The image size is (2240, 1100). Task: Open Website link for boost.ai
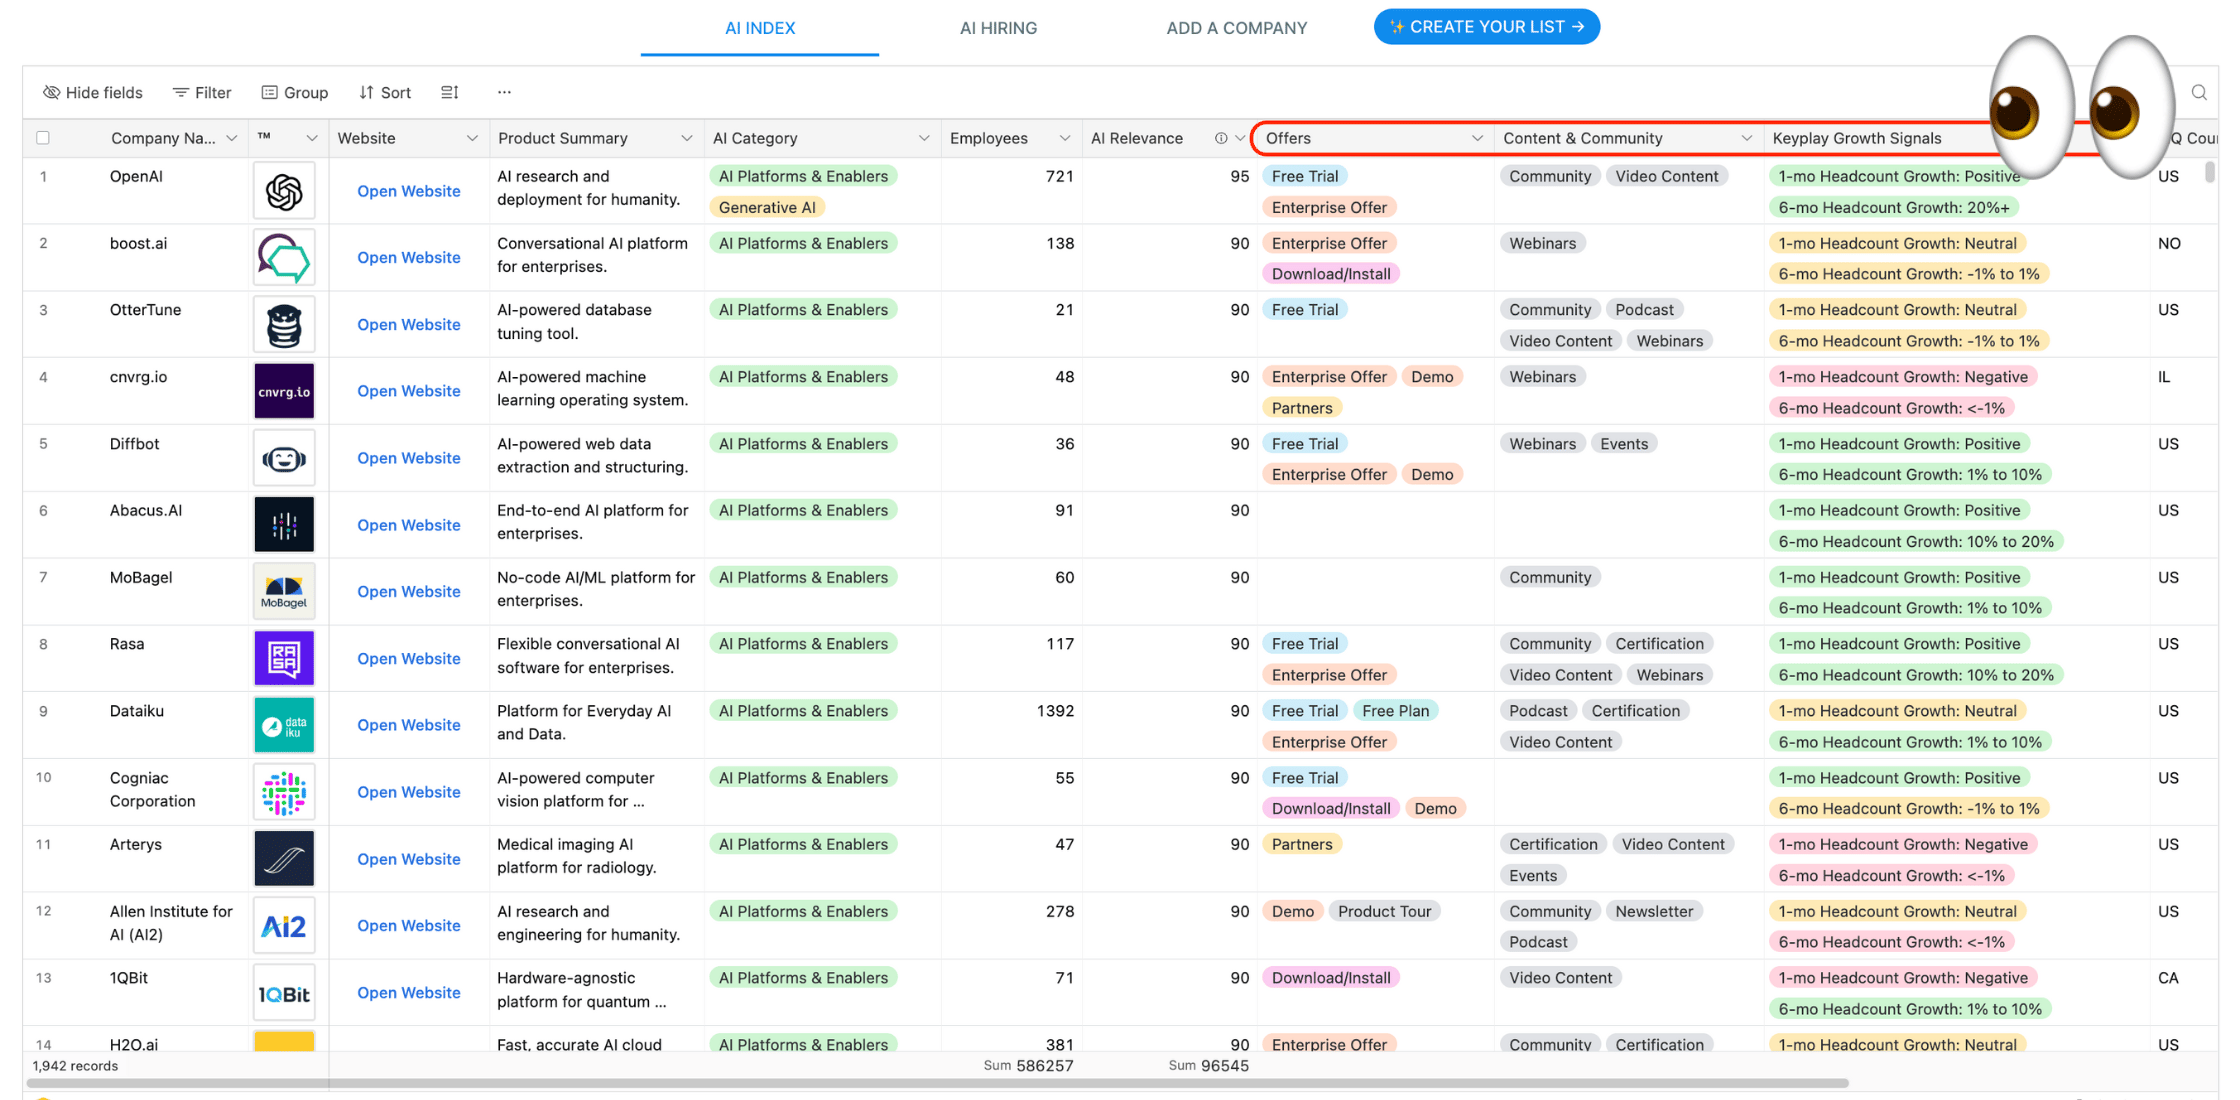[x=409, y=257]
